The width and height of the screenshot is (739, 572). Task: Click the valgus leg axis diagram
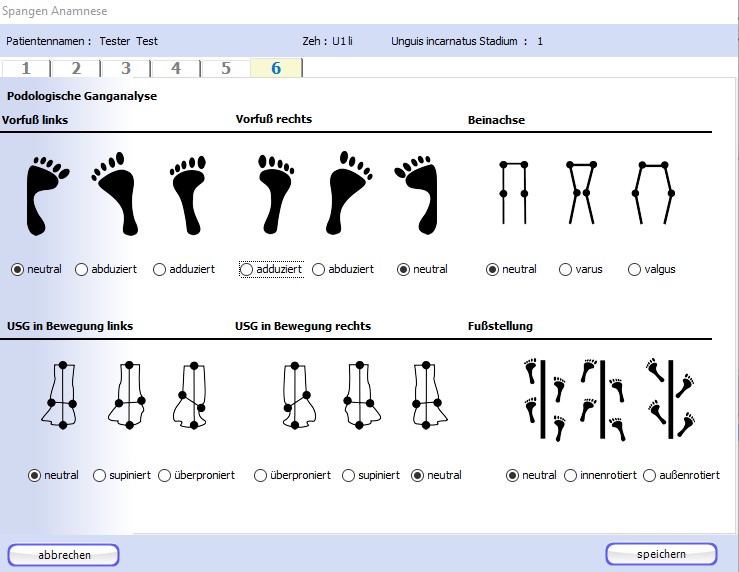coord(653,192)
